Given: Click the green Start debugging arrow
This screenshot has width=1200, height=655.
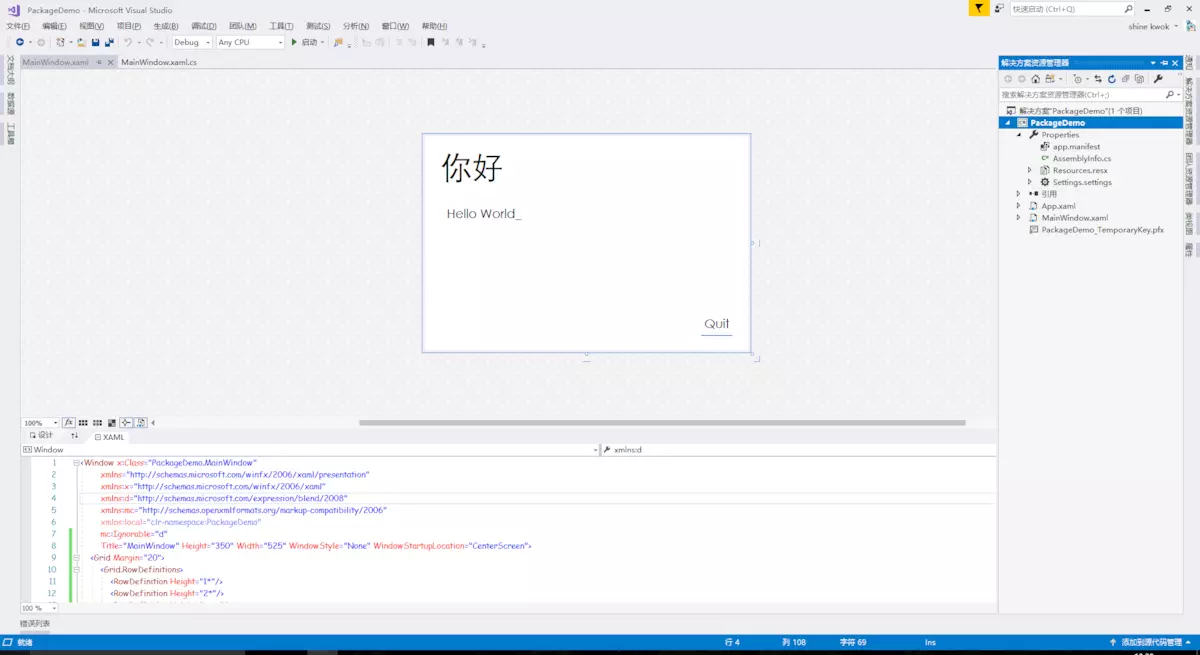Looking at the screenshot, I should point(294,42).
